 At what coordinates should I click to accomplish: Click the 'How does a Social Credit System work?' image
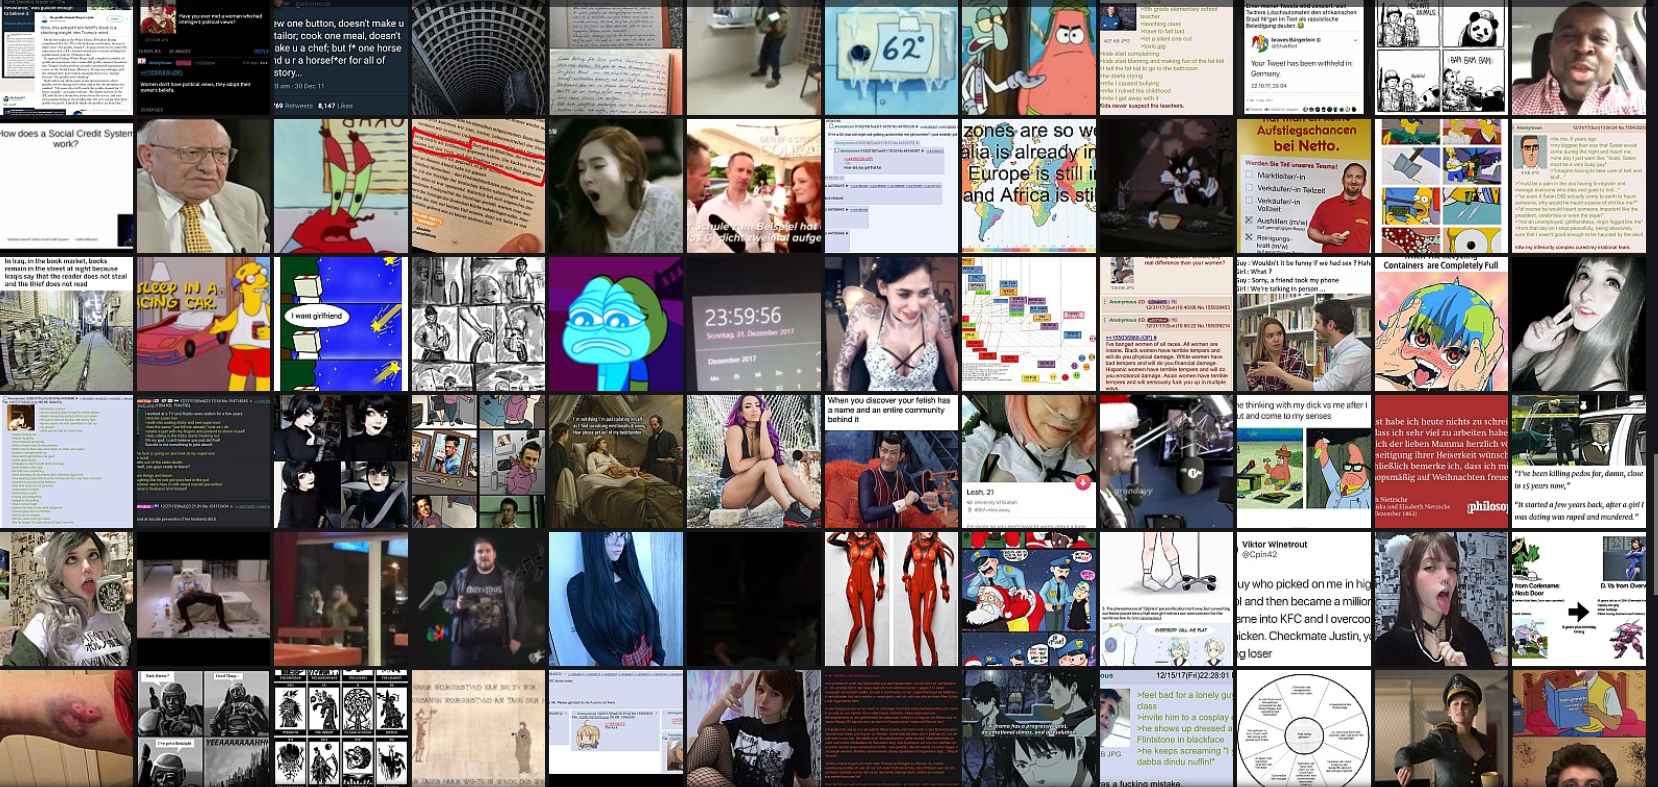click(x=66, y=186)
